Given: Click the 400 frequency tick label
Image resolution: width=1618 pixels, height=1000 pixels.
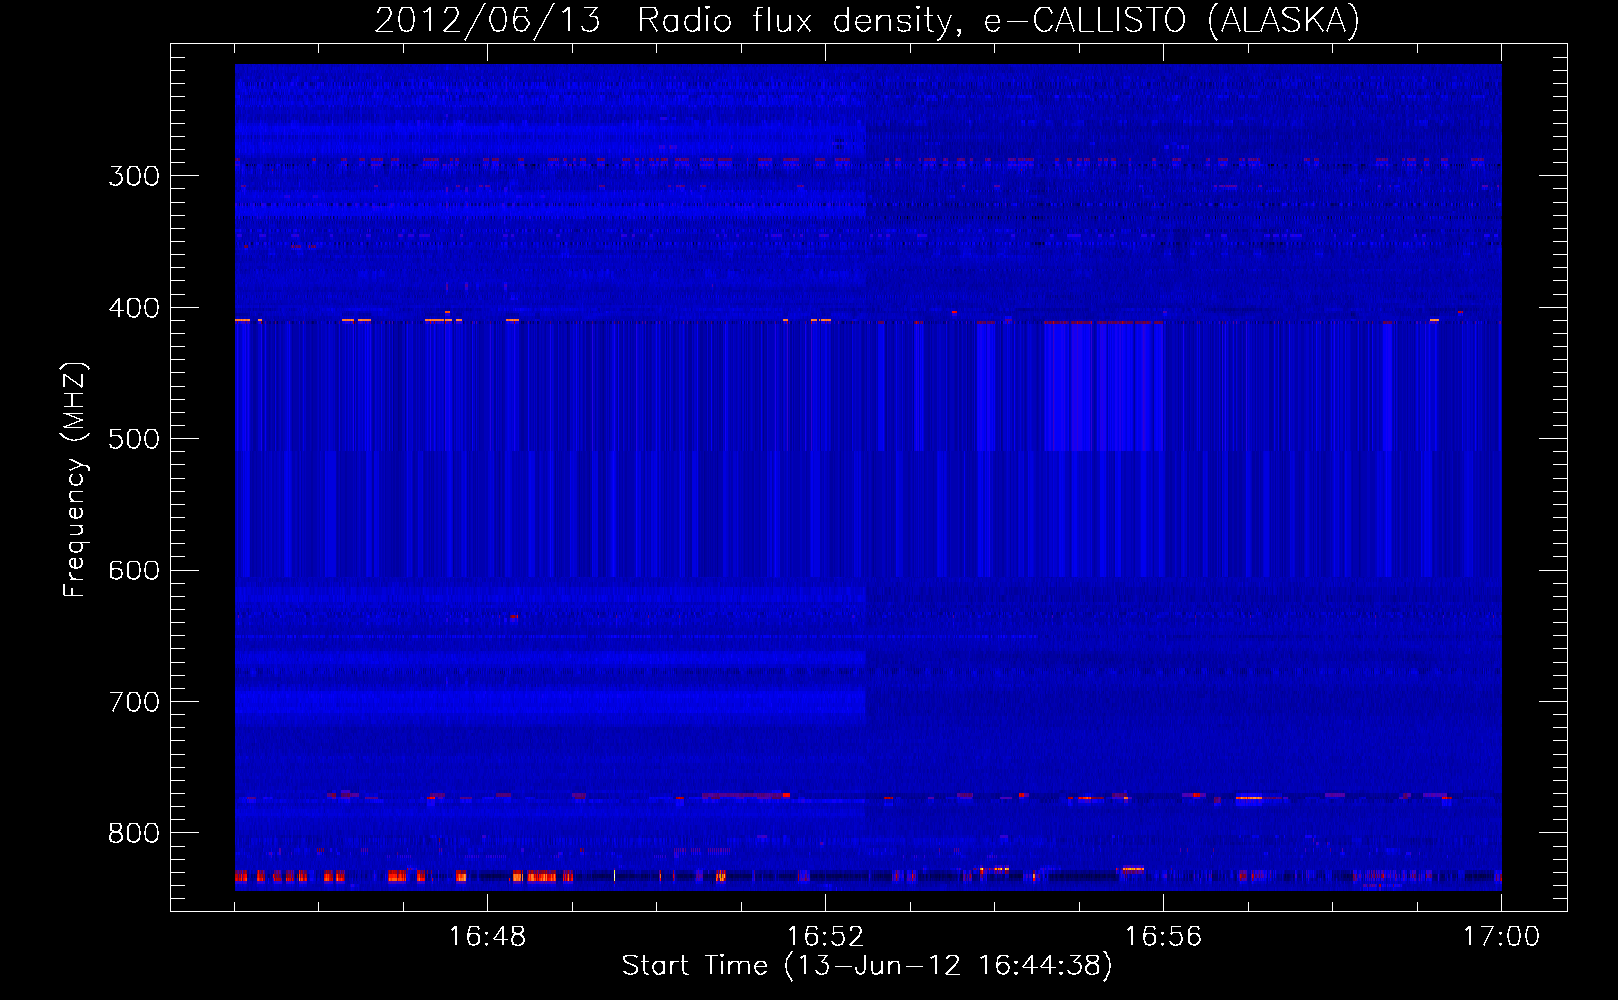Looking at the screenshot, I should (134, 308).
